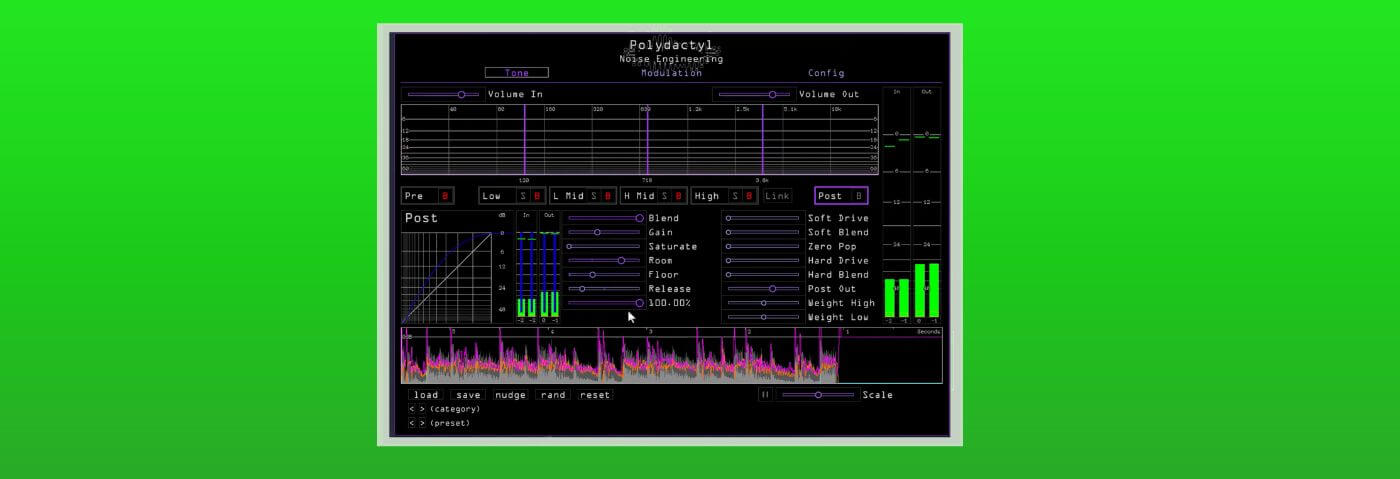Click the Floor slider
The width and height of the screenshot is (1400, 479).
coord(605,274)
